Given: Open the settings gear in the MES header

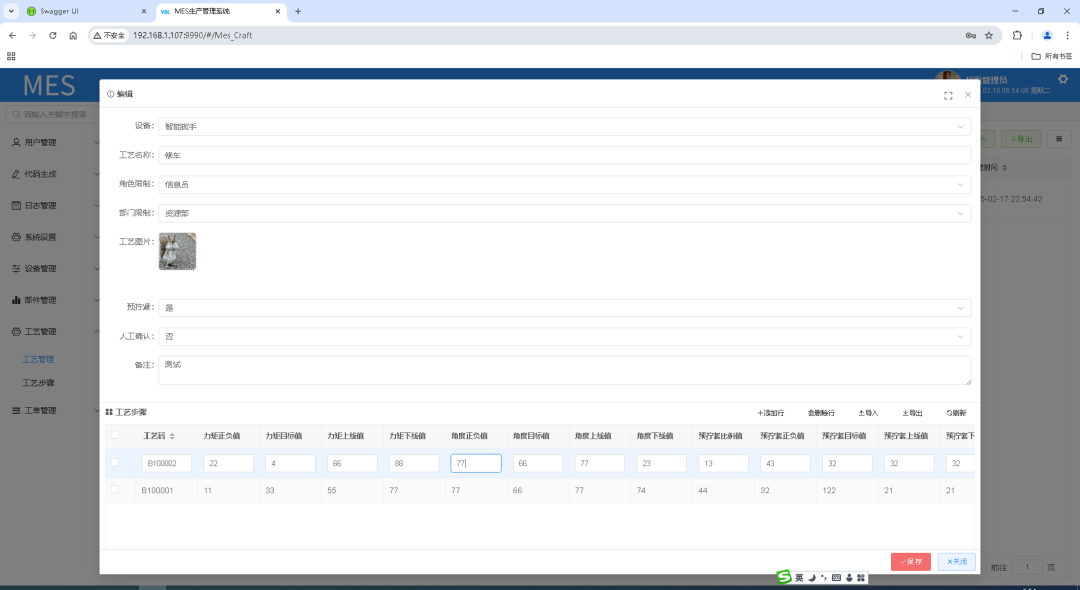Looking at the screenshot, I should (1062, 80).
